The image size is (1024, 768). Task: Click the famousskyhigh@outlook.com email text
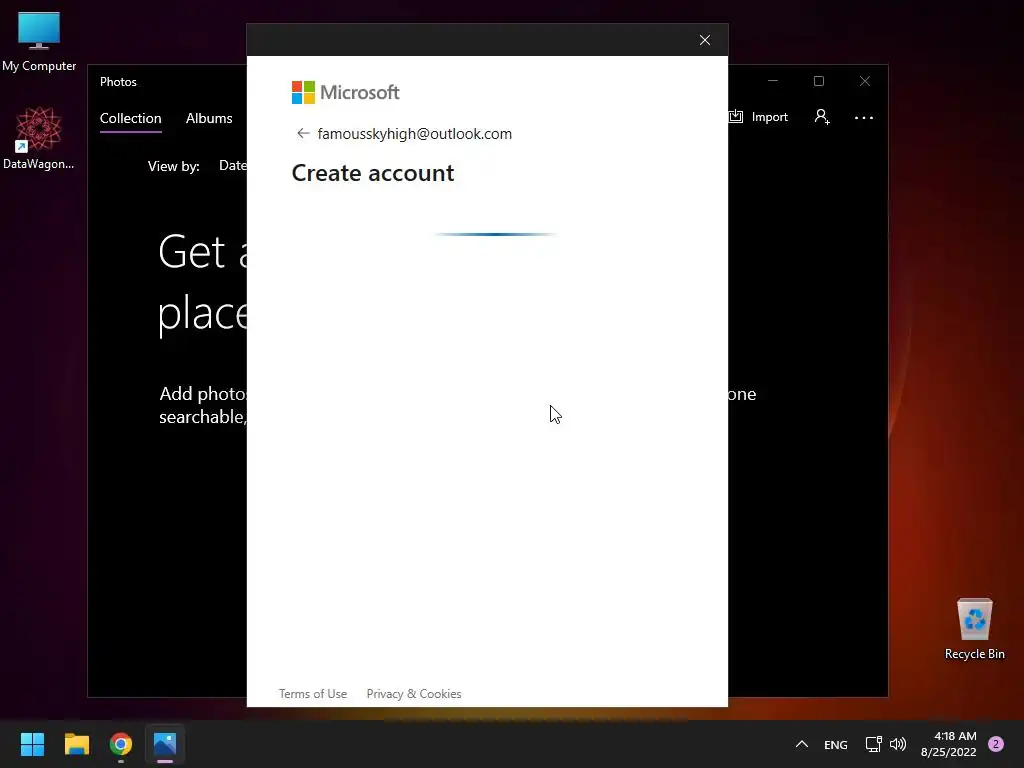click(415, 134)
